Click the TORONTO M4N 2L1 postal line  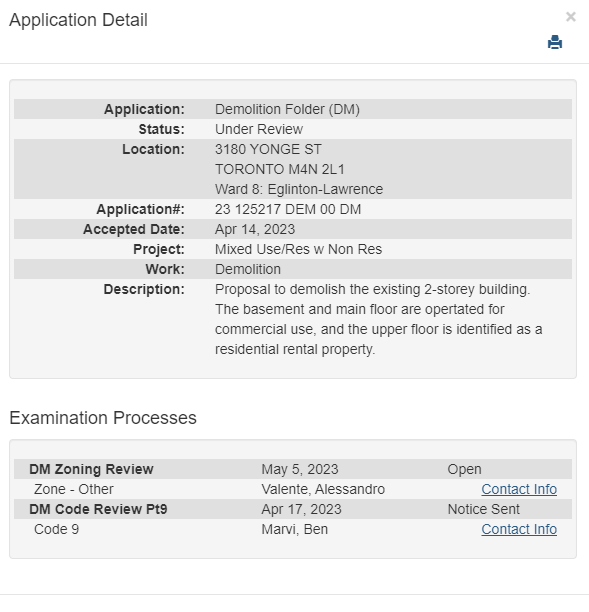(280, 169)
